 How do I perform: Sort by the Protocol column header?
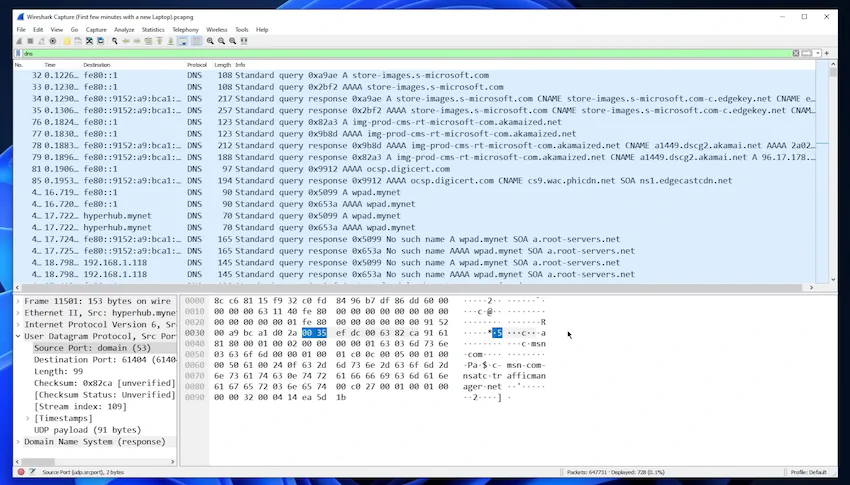pos(199,65)
